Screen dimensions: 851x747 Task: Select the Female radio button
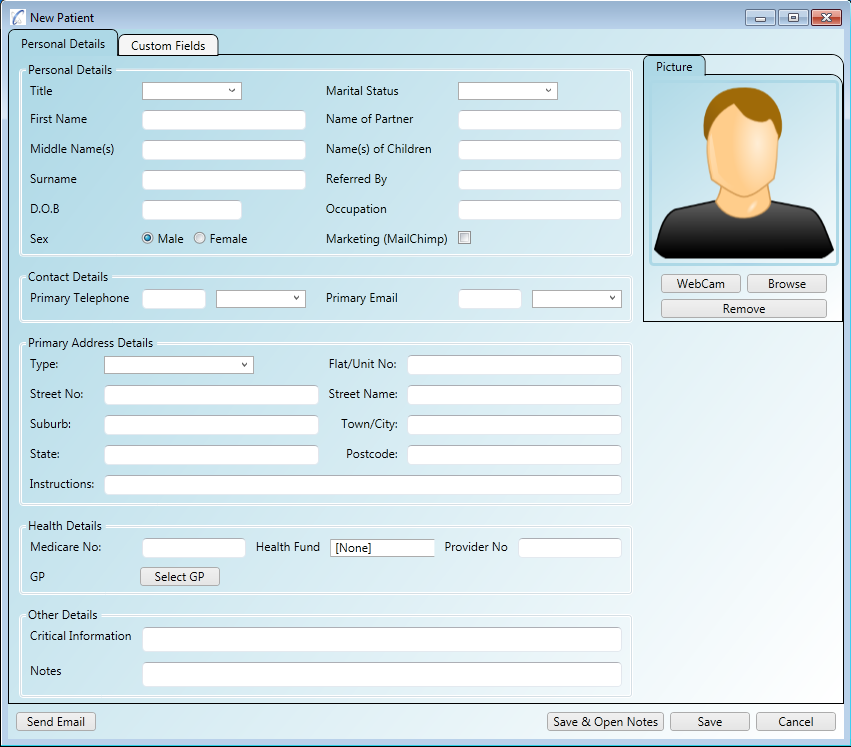click(x=200, y=239)
